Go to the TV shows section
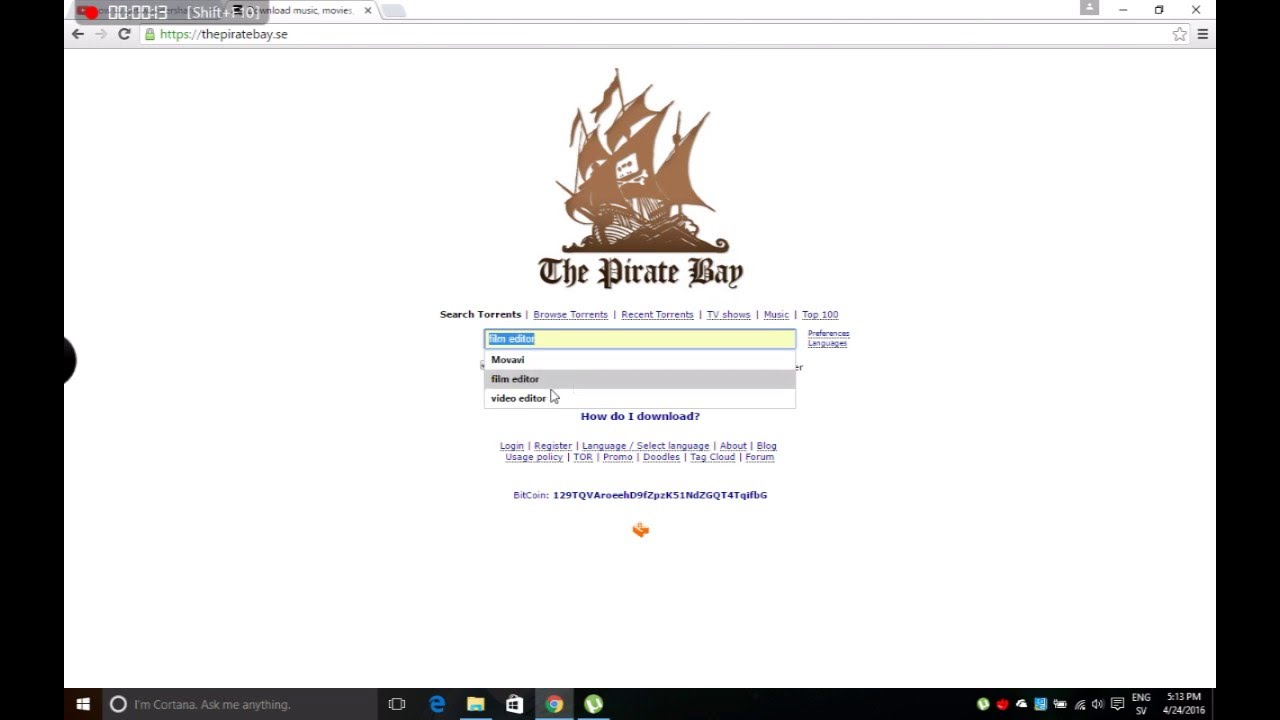 click(728, 315)
